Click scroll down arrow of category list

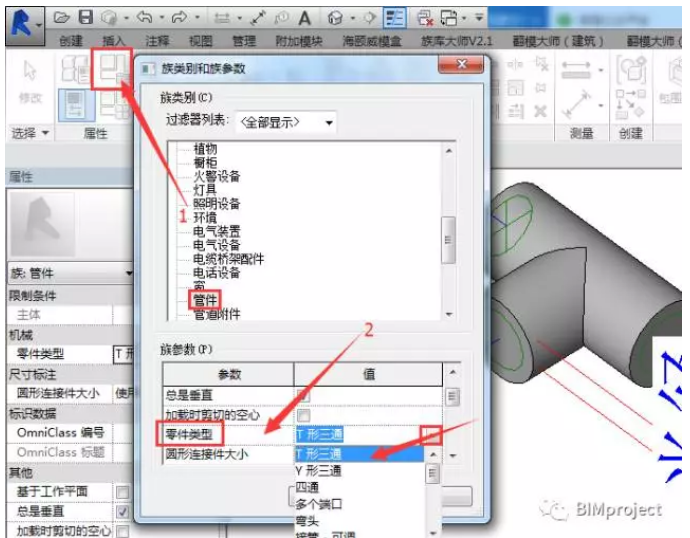point(449,314)
